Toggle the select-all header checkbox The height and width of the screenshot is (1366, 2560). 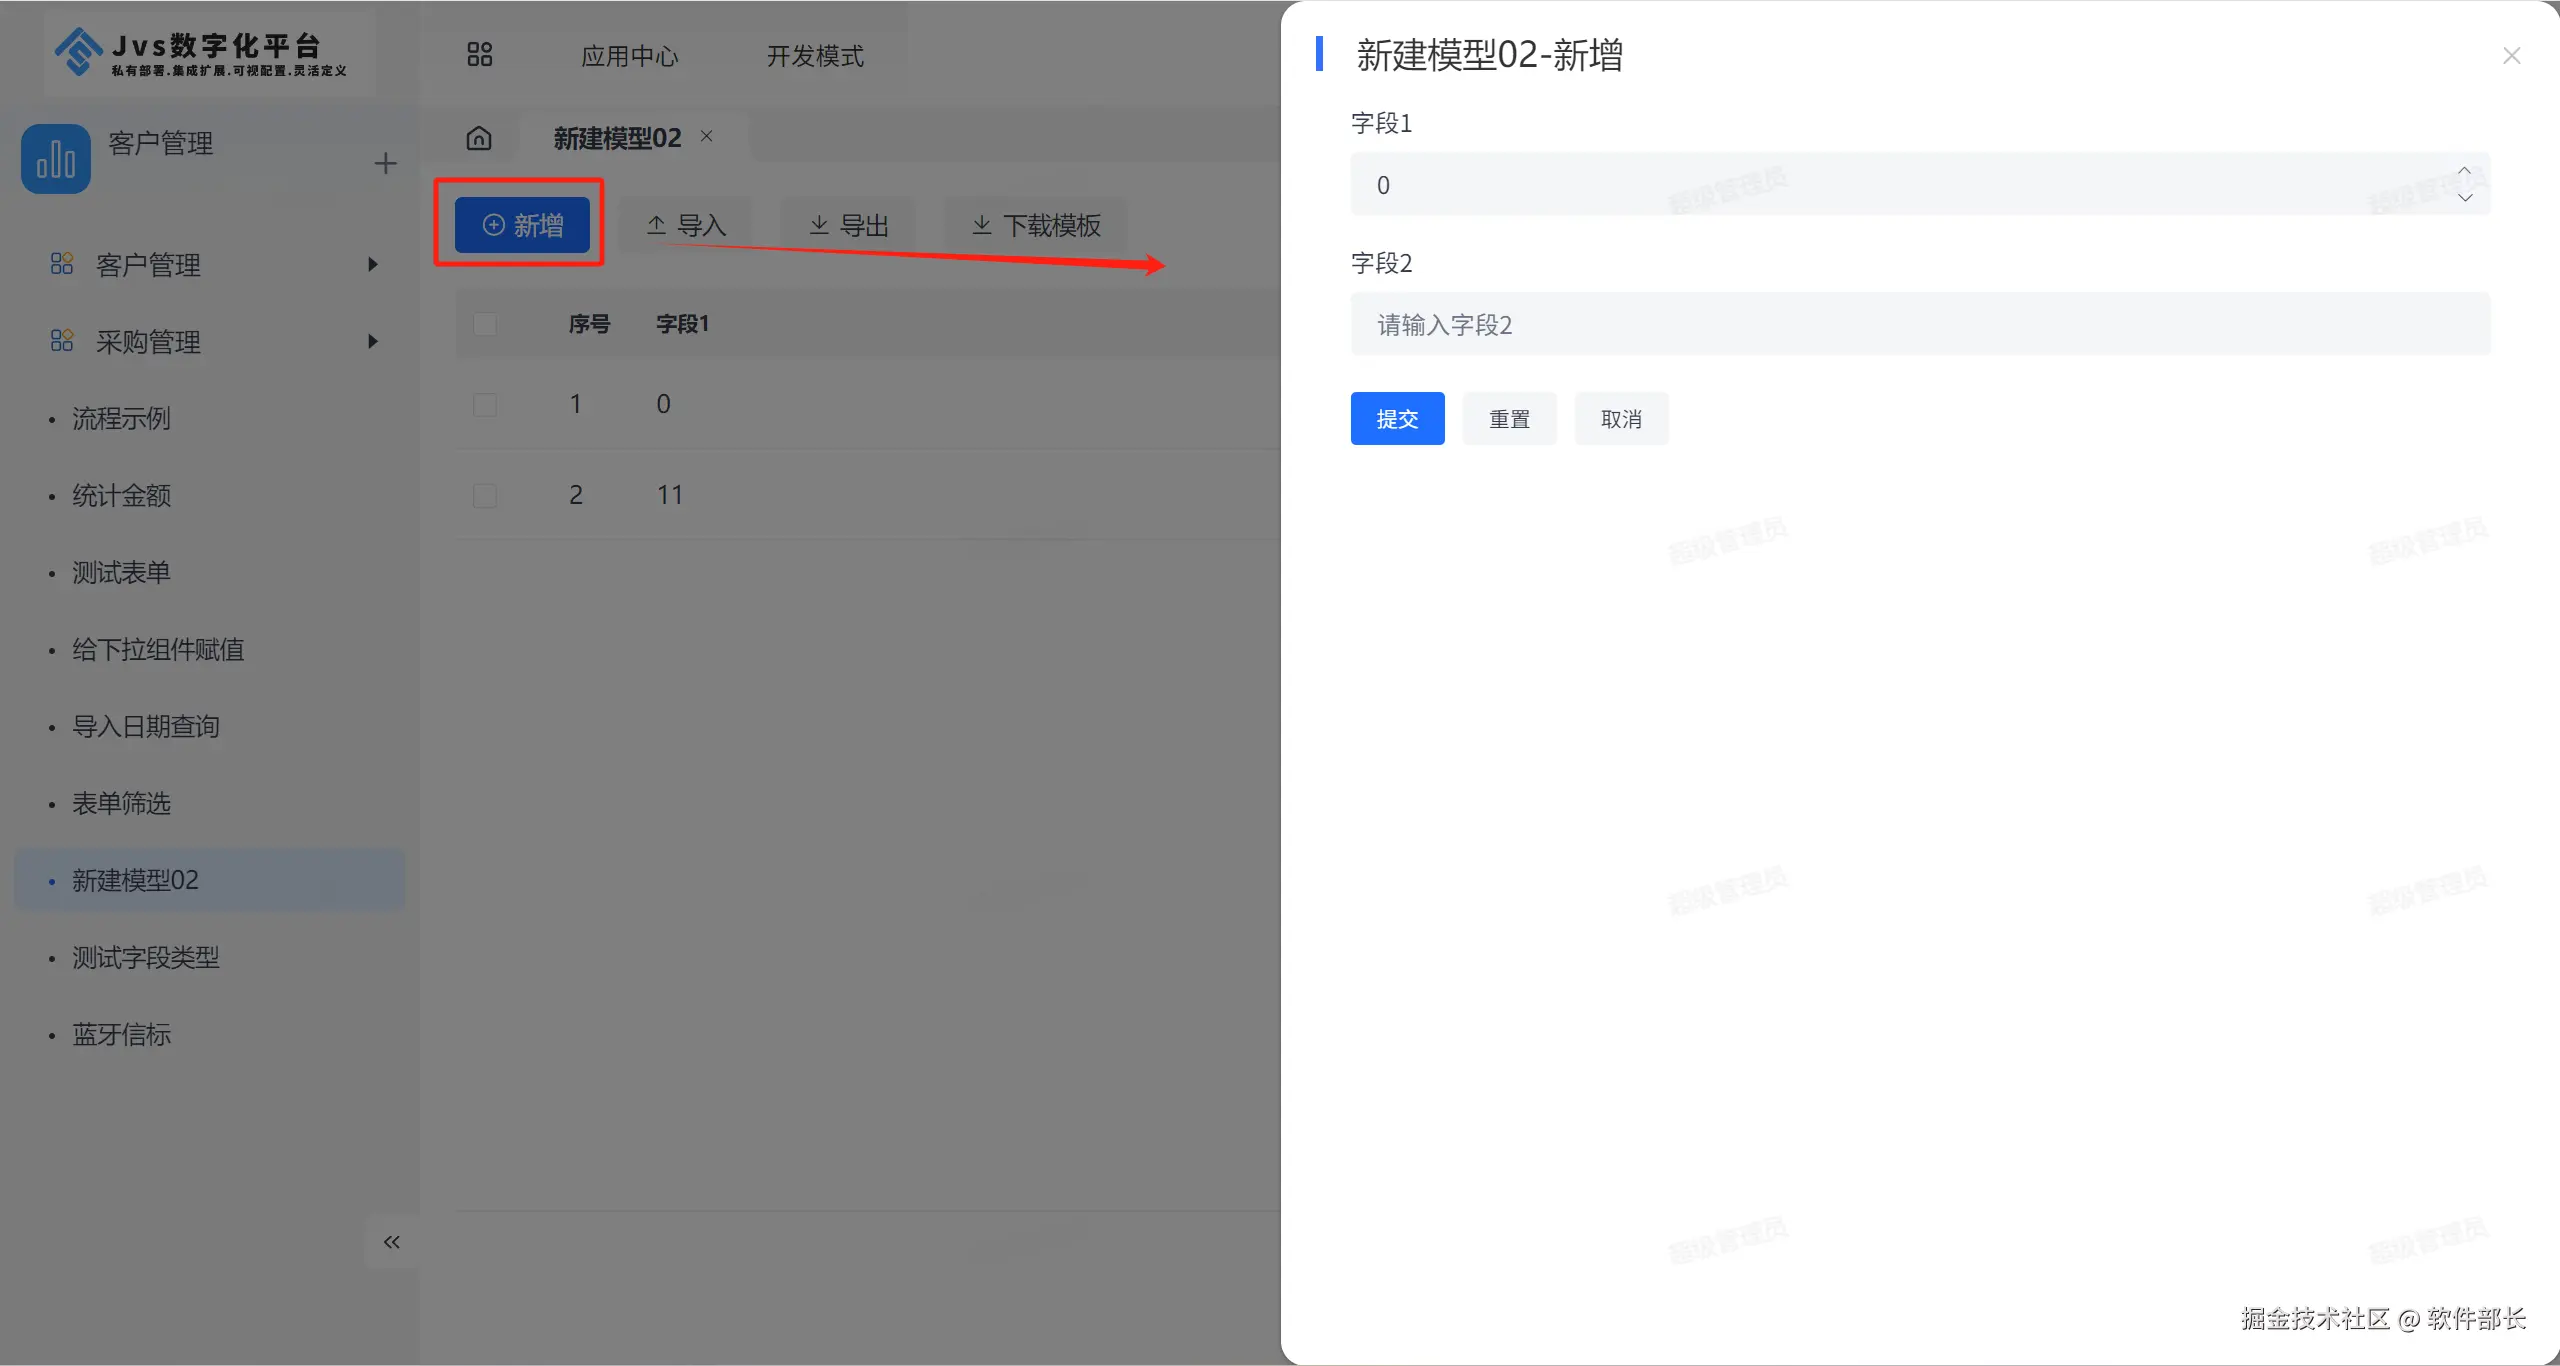[x=485, y=324]
